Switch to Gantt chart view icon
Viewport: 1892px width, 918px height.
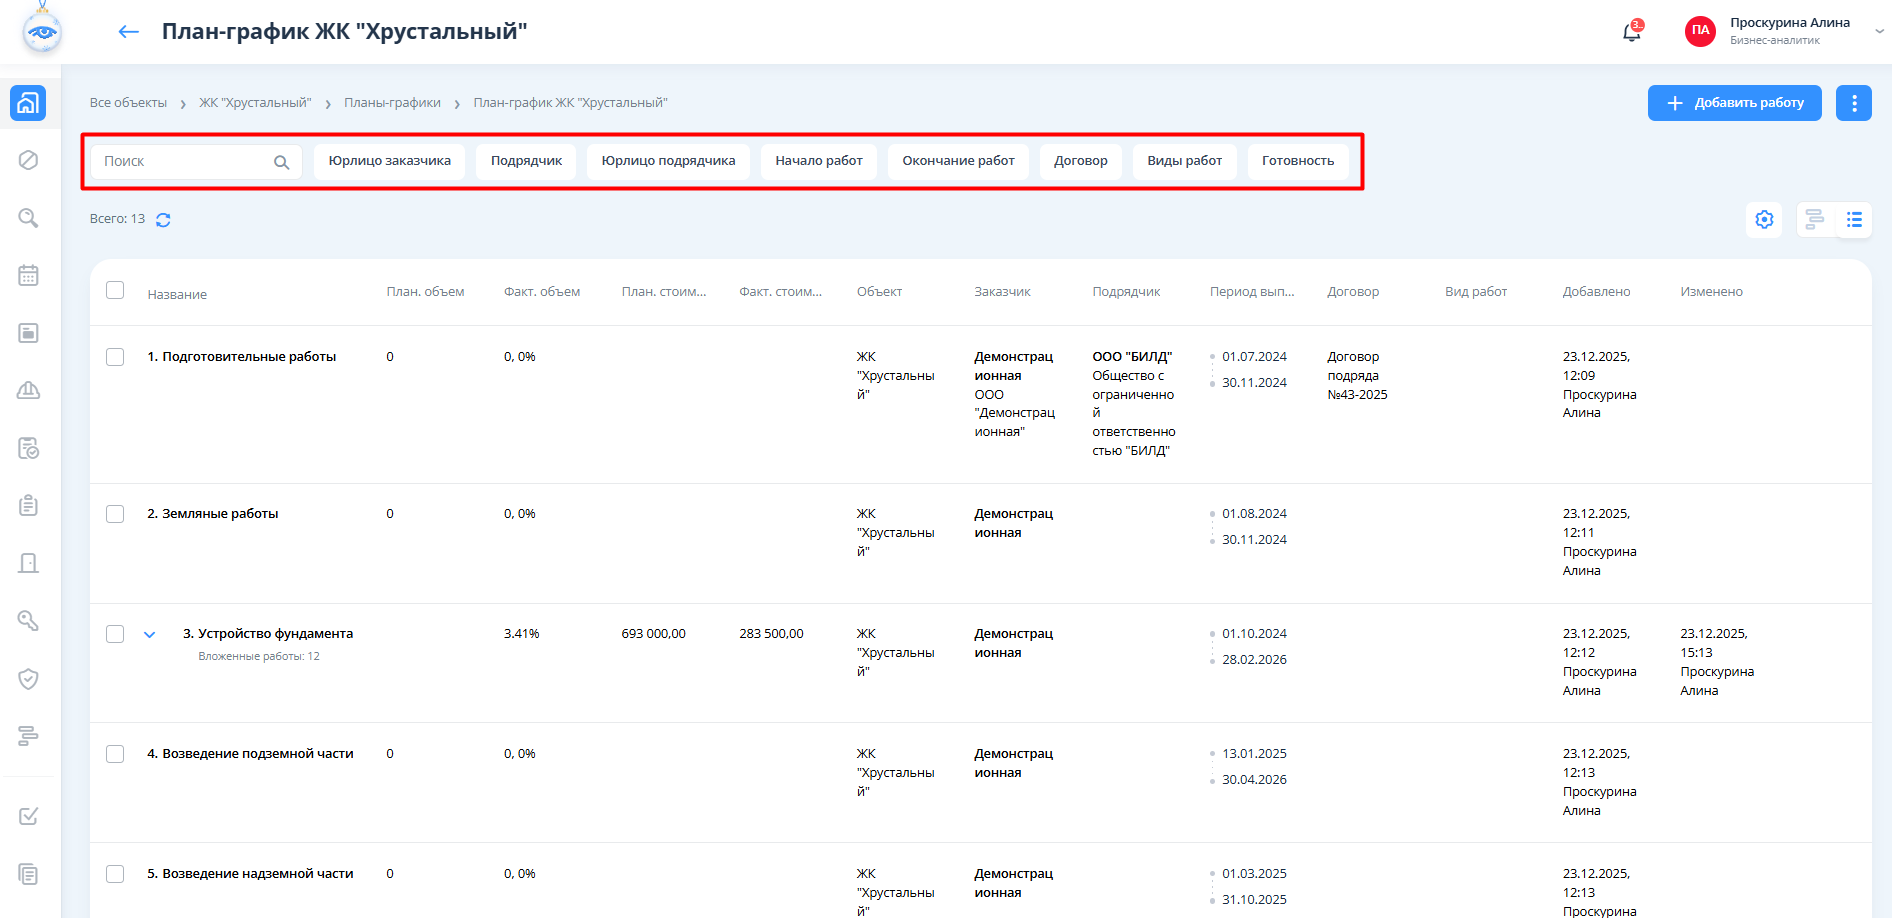click(1815, 220)
